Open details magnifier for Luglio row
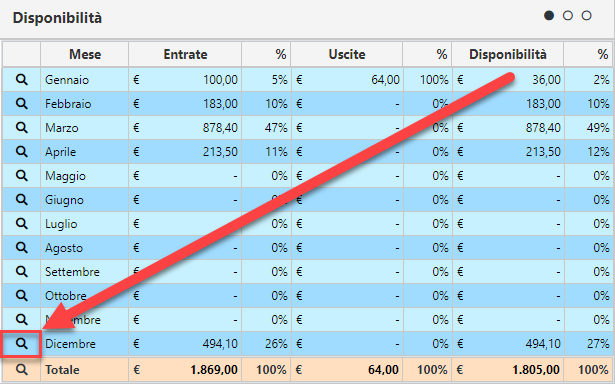The width and height of the screenshot is (615, 384). click(22, 224)
